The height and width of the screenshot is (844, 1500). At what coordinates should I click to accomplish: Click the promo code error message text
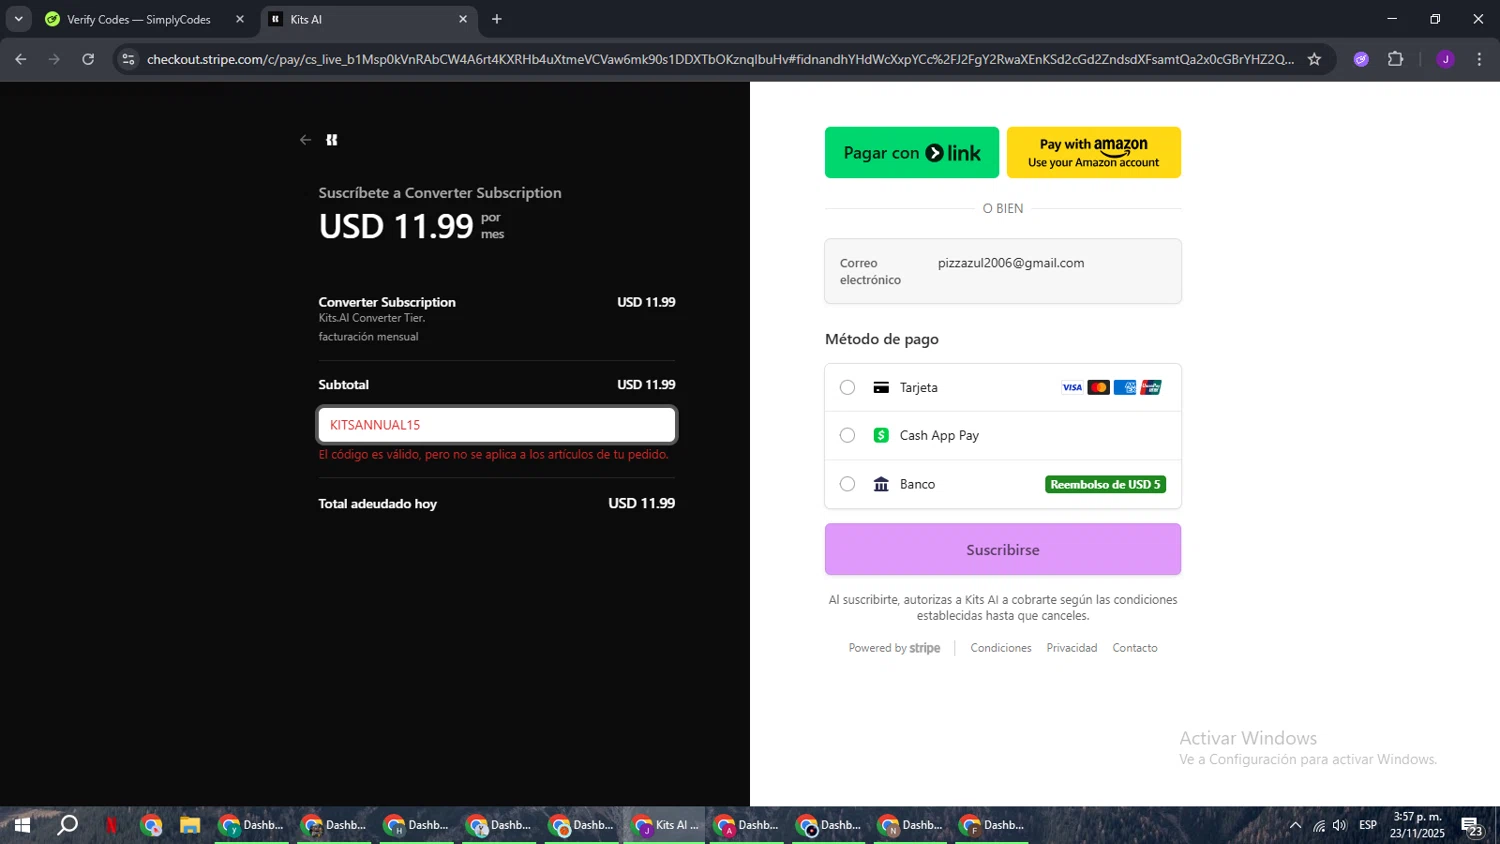(x=494, y=455)
